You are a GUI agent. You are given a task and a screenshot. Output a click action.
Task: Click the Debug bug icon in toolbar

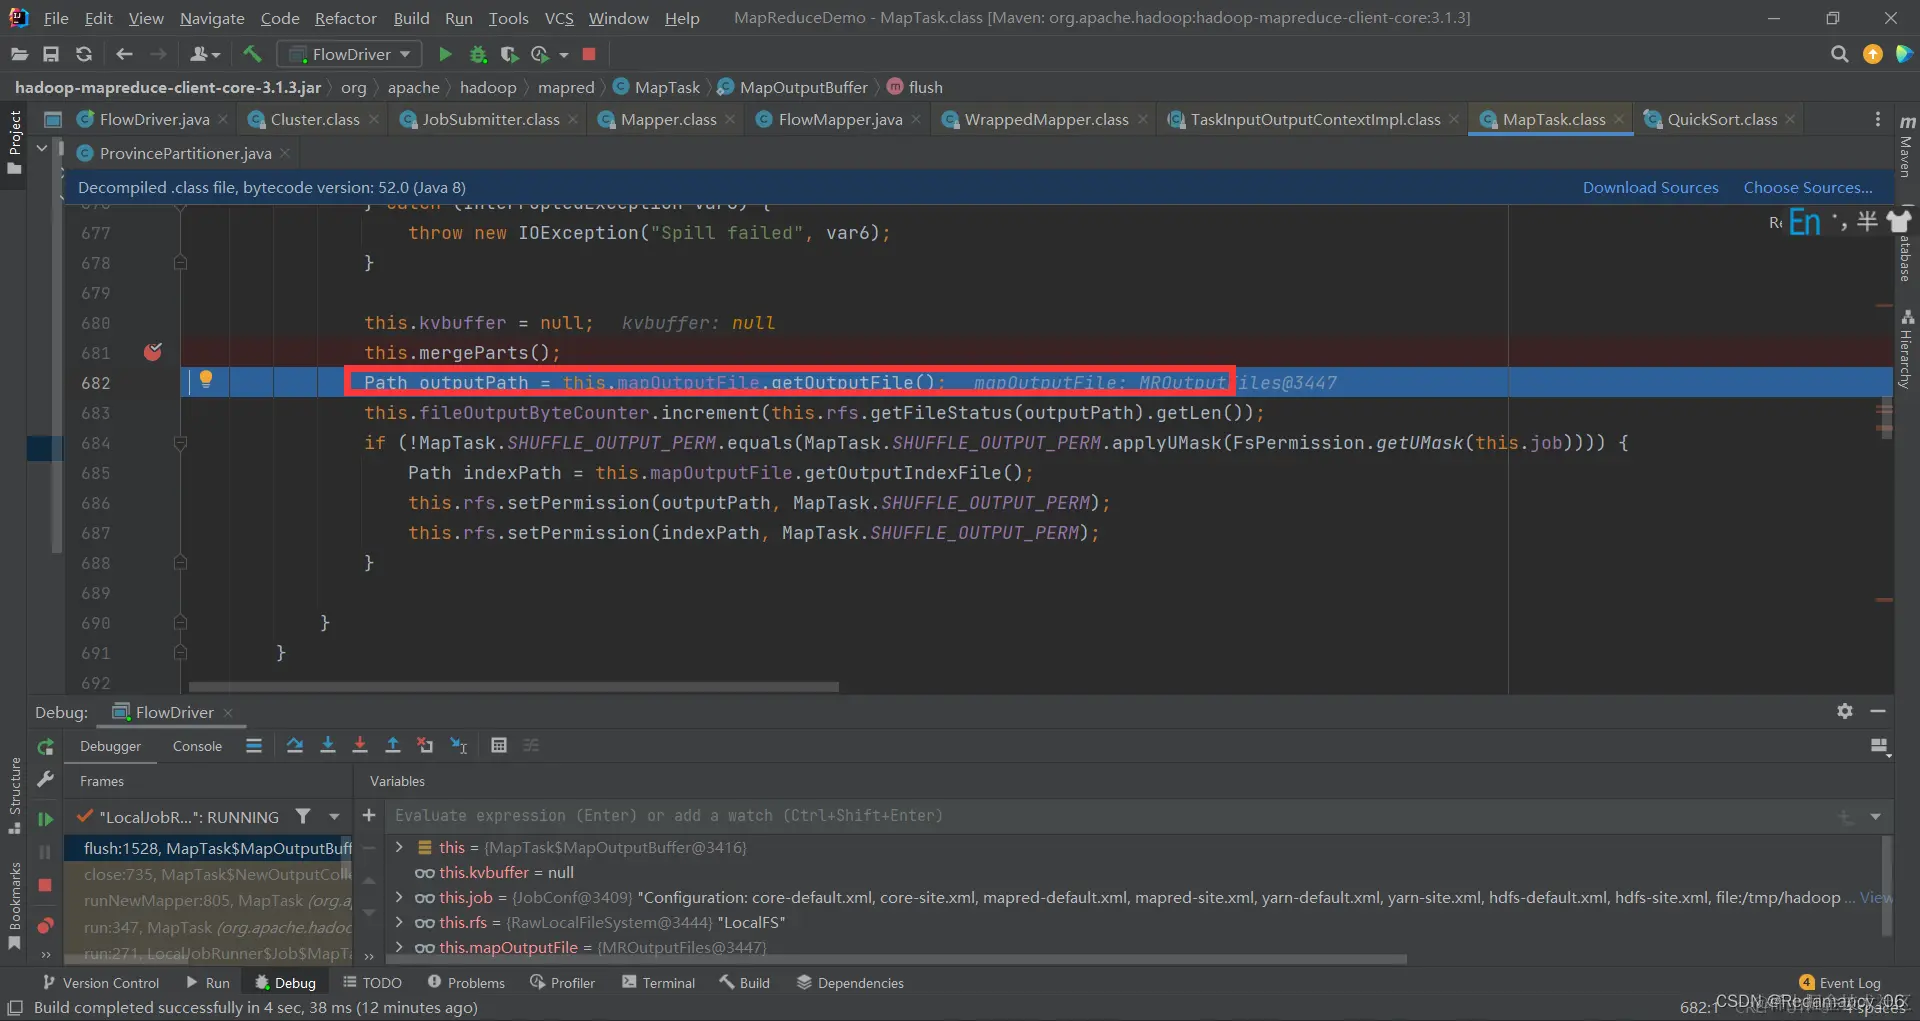(x=478, y=54)
